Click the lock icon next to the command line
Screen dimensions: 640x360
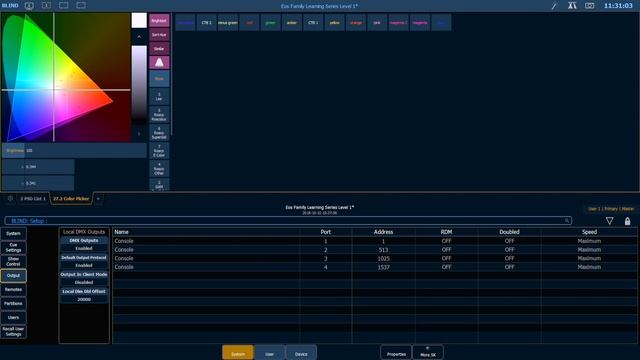627,221
